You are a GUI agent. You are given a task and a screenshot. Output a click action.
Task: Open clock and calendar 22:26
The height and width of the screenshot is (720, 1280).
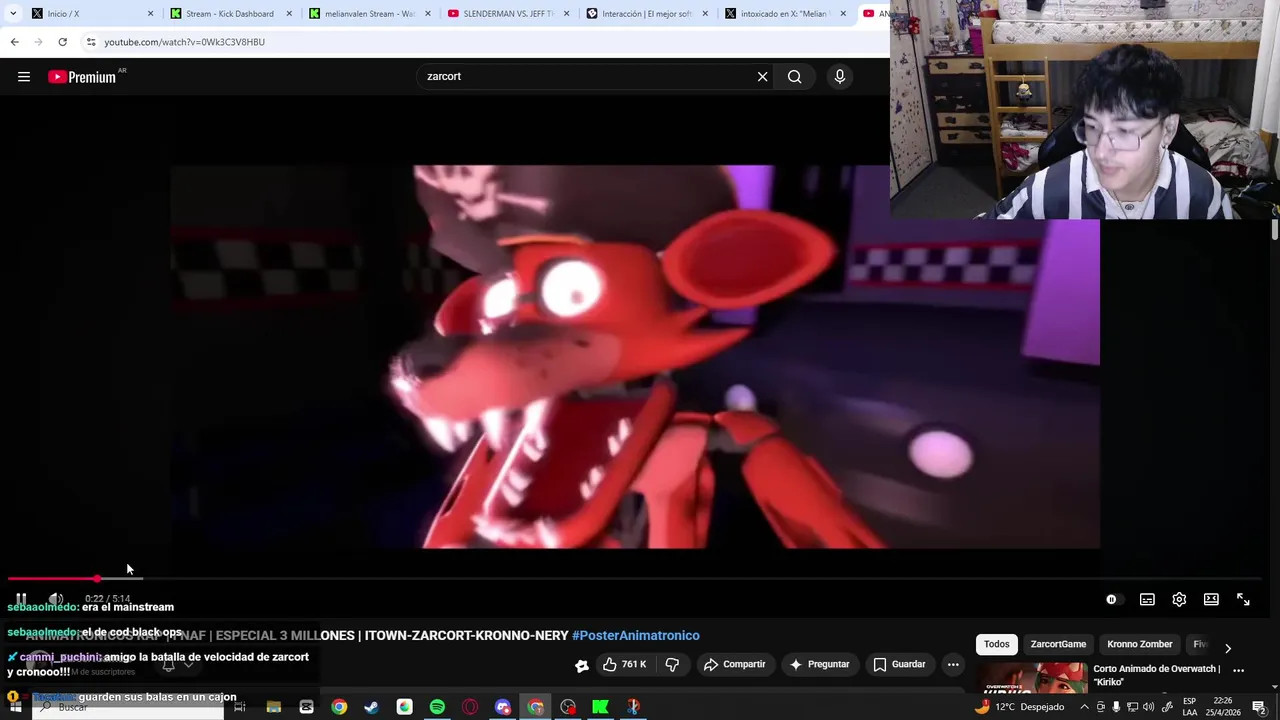[x=1225, y=707]
